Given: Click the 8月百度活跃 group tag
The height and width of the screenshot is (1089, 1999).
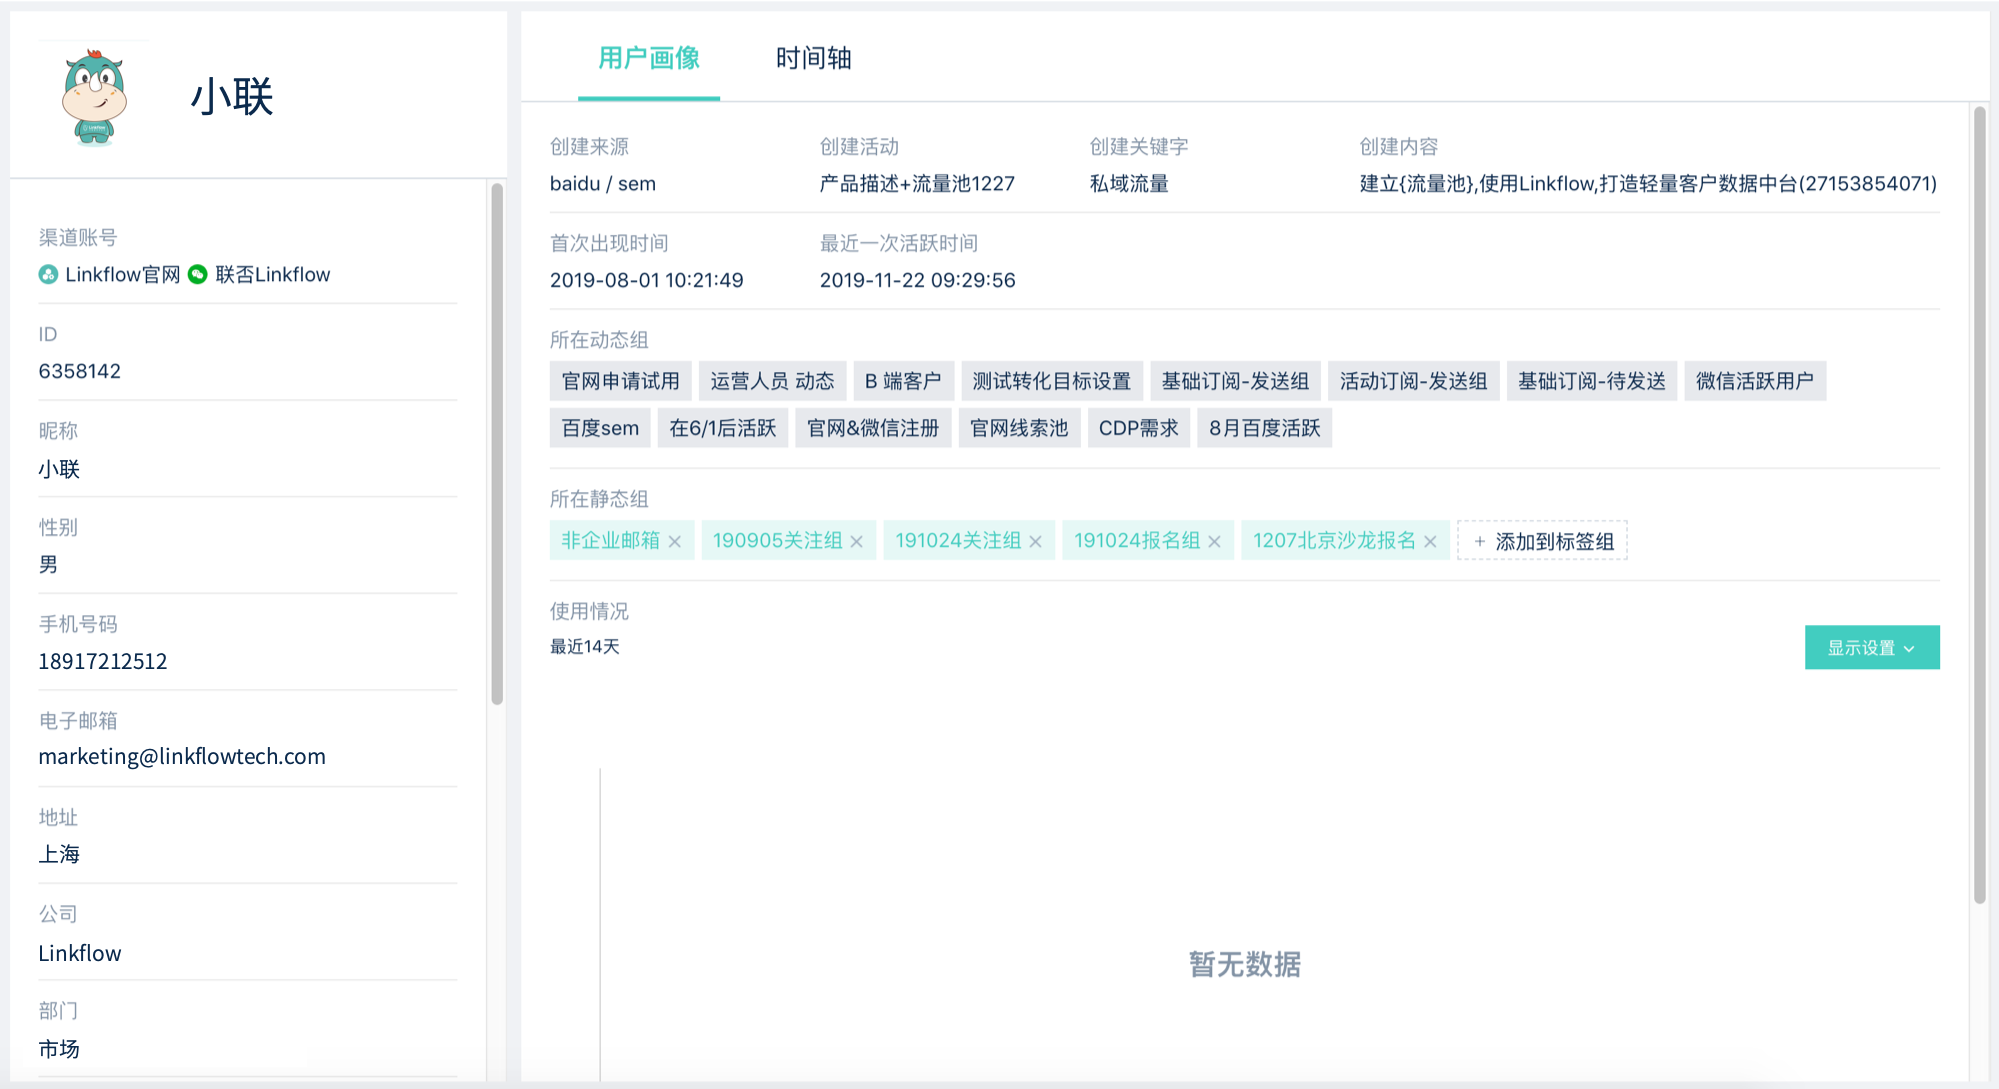Looking at the screenshot, I should (1264, 428).
